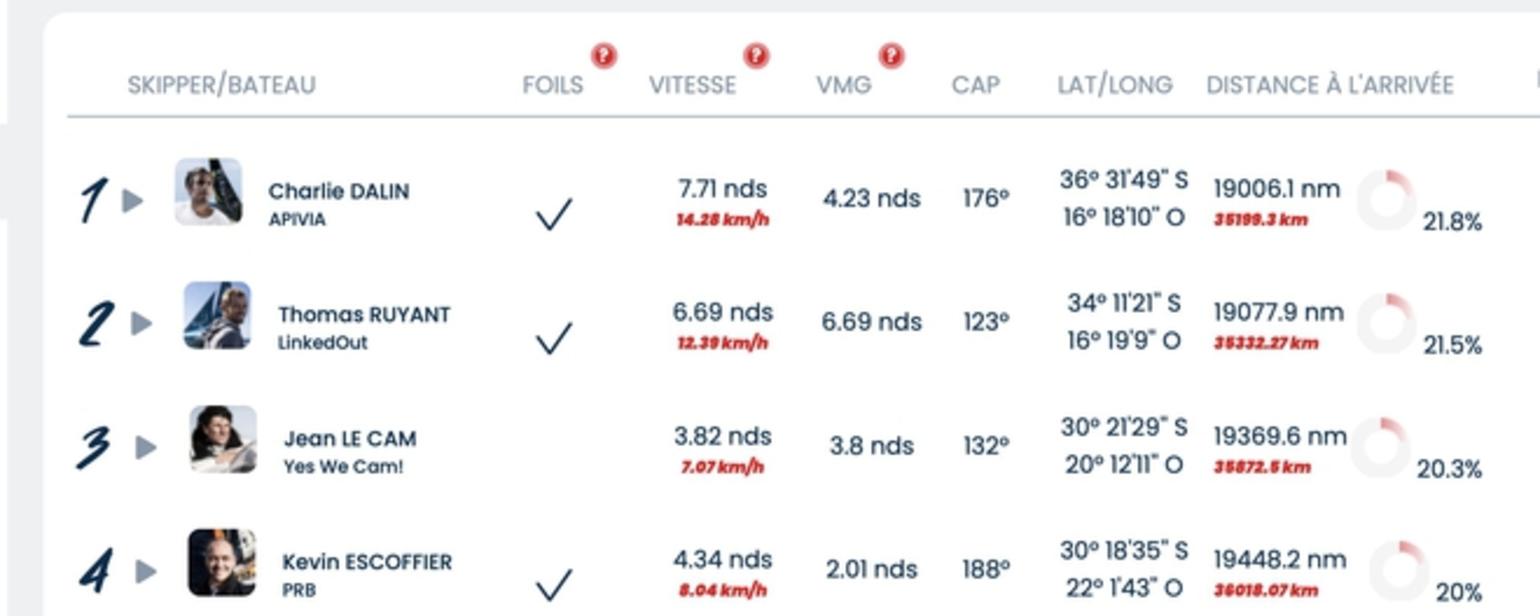Sort by the VITESSE column header
This screenshot has width=1540, height=616.
(692, 85)
